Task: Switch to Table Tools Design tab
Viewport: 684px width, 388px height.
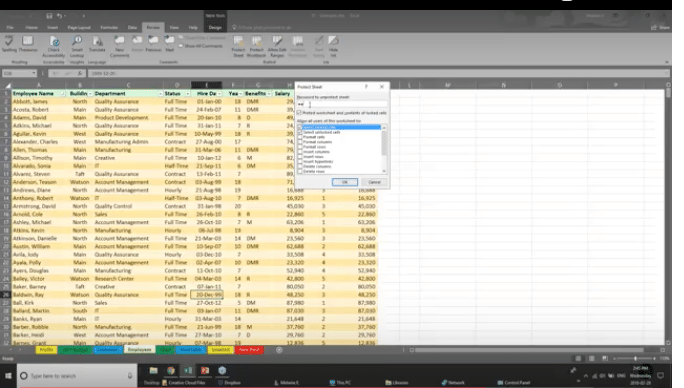Action: tap(215, 27)
